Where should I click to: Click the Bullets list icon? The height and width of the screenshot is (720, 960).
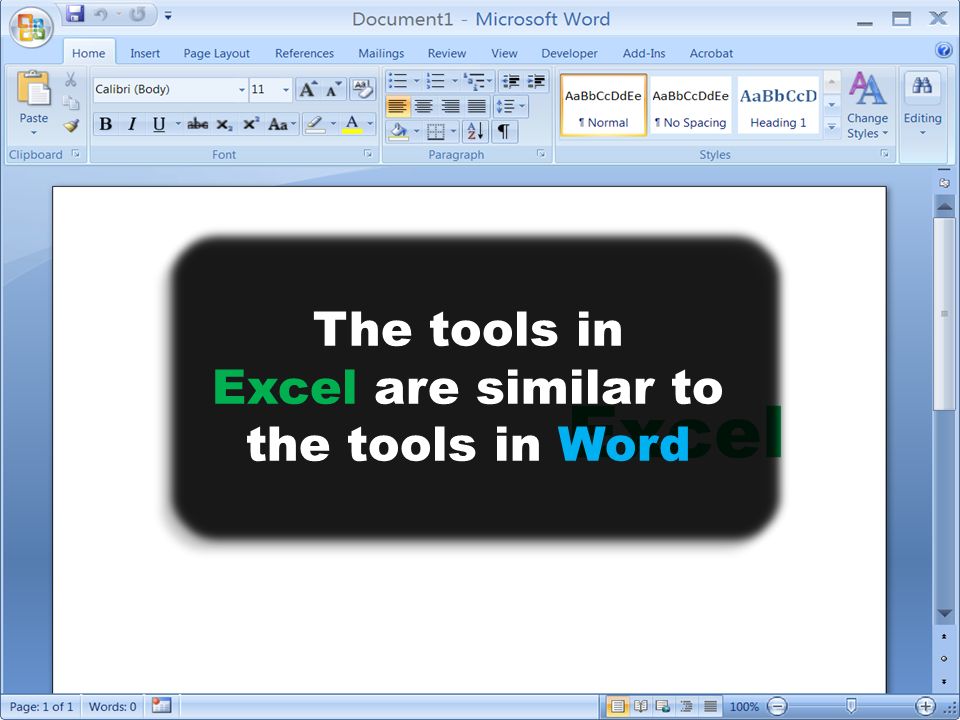tap(398, 81)
